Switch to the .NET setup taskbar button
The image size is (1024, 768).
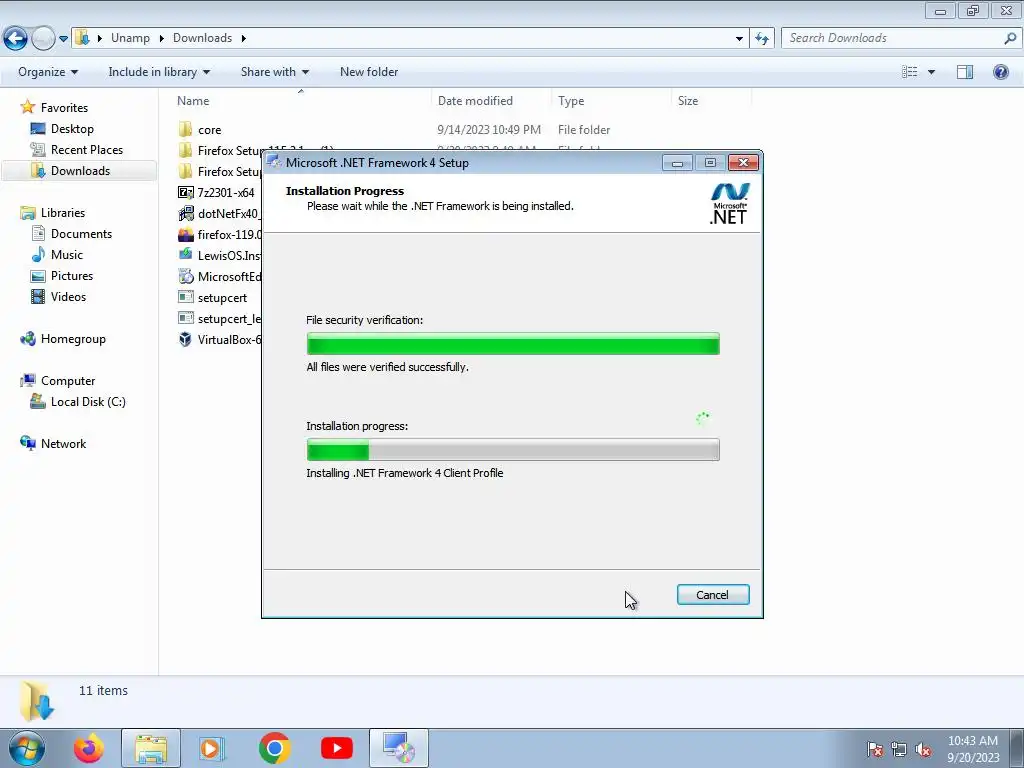pyautogui.click(x=399, y=748)
